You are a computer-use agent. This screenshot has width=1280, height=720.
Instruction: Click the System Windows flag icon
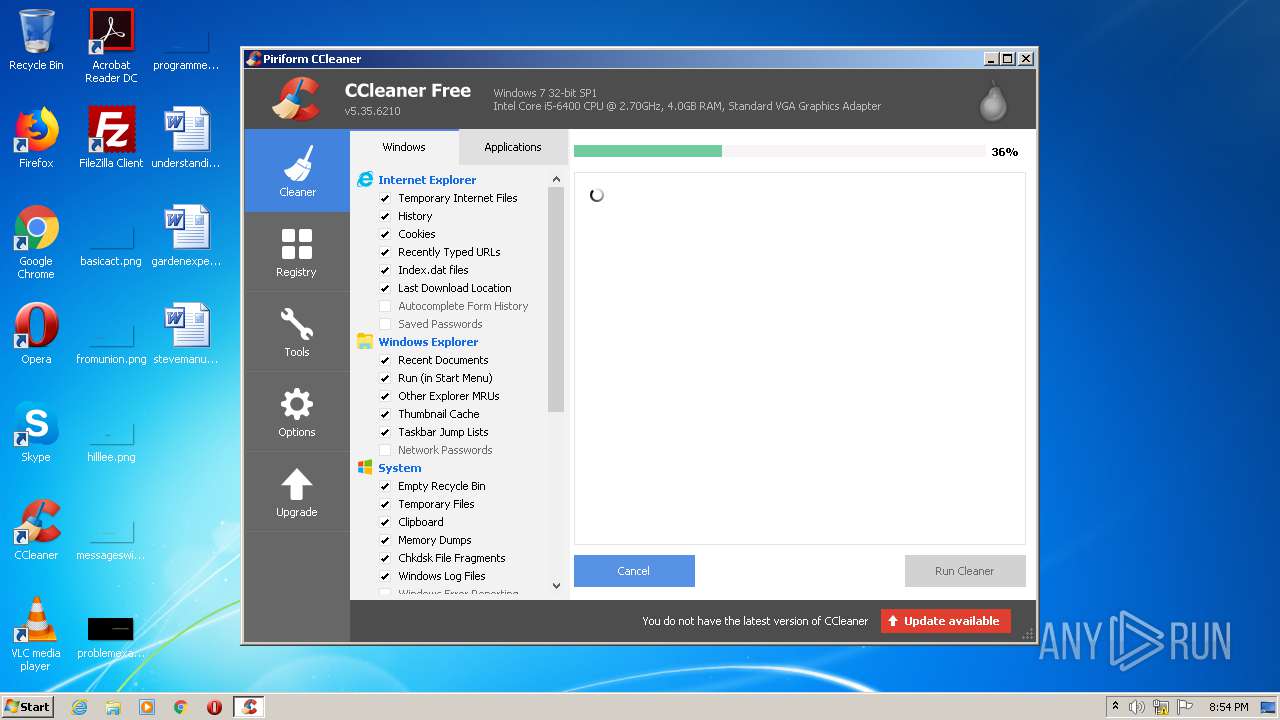coord(365,468)
